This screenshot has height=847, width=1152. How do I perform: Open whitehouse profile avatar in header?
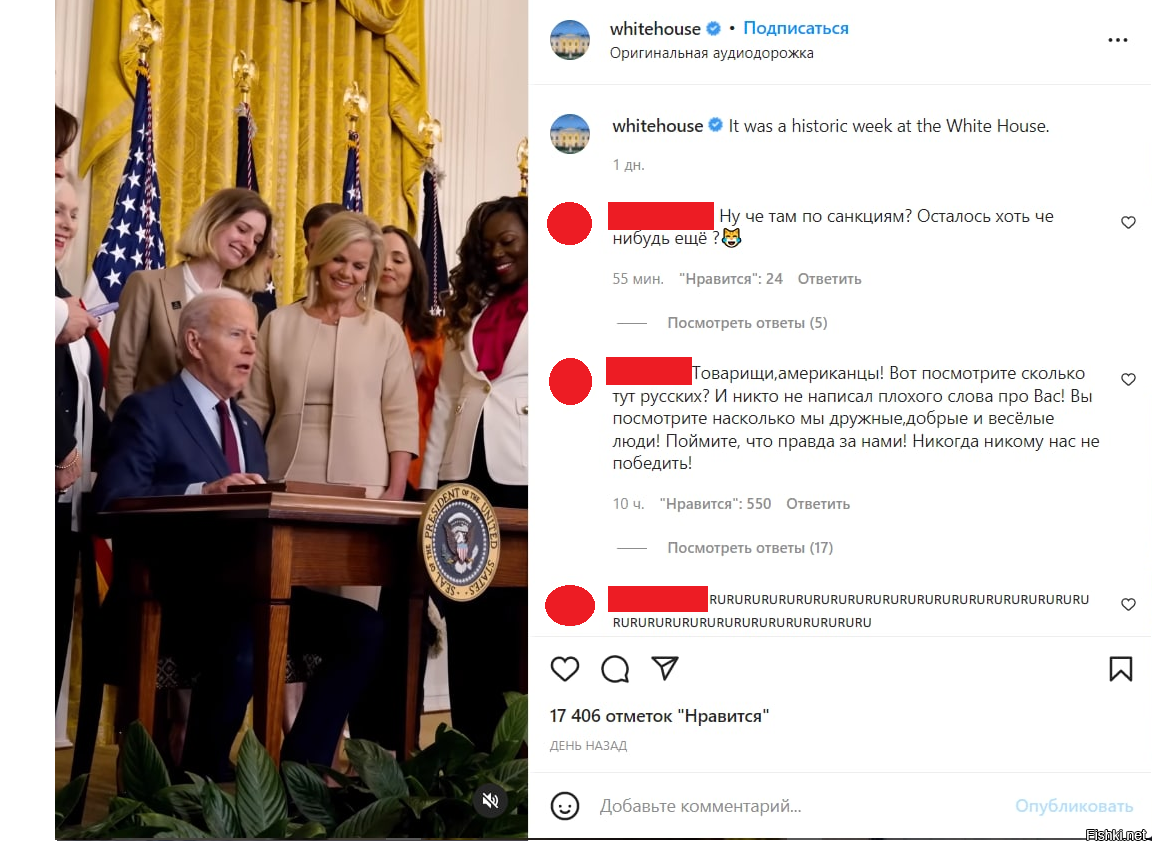pyautogui.click(x=569, y=40)
